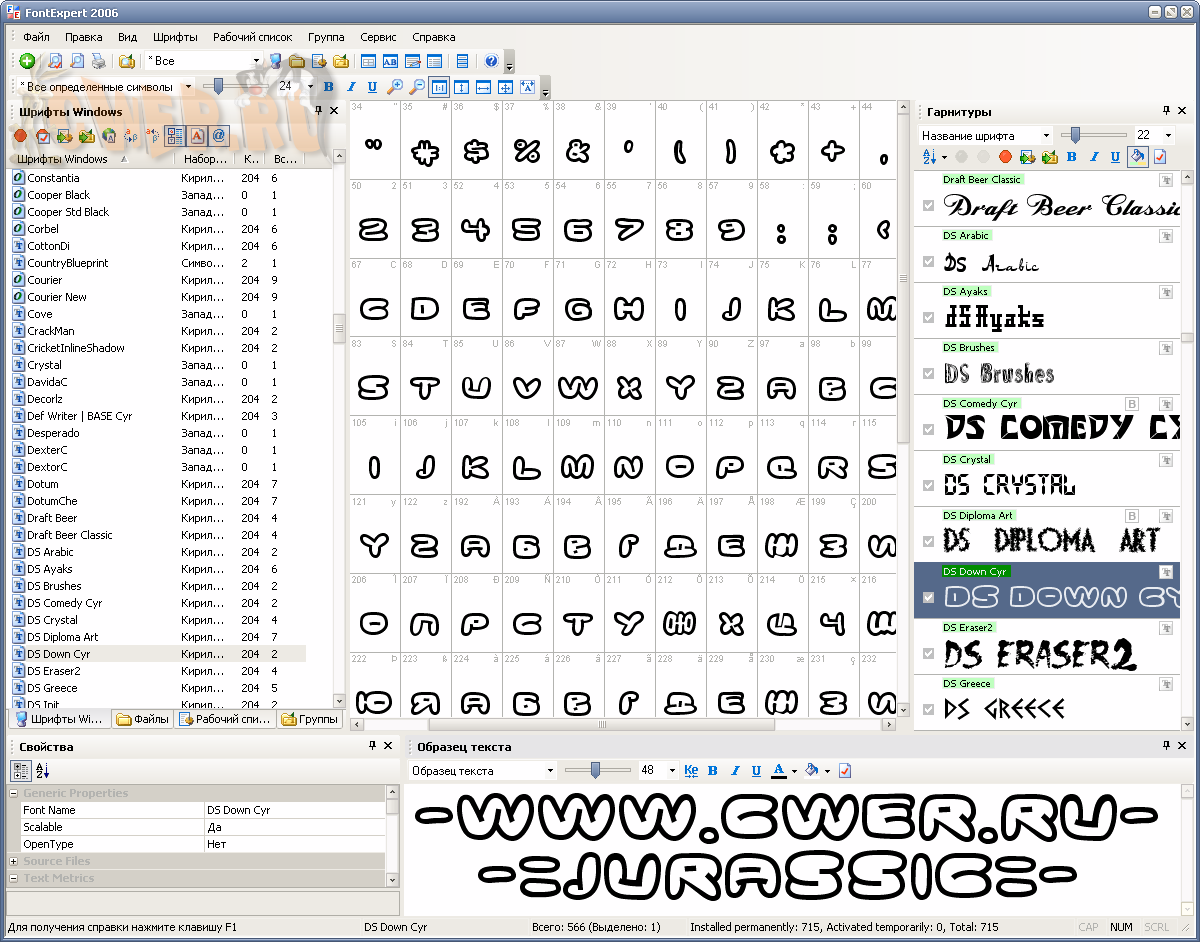Open help with the blue question mark icon

(491, 62)
